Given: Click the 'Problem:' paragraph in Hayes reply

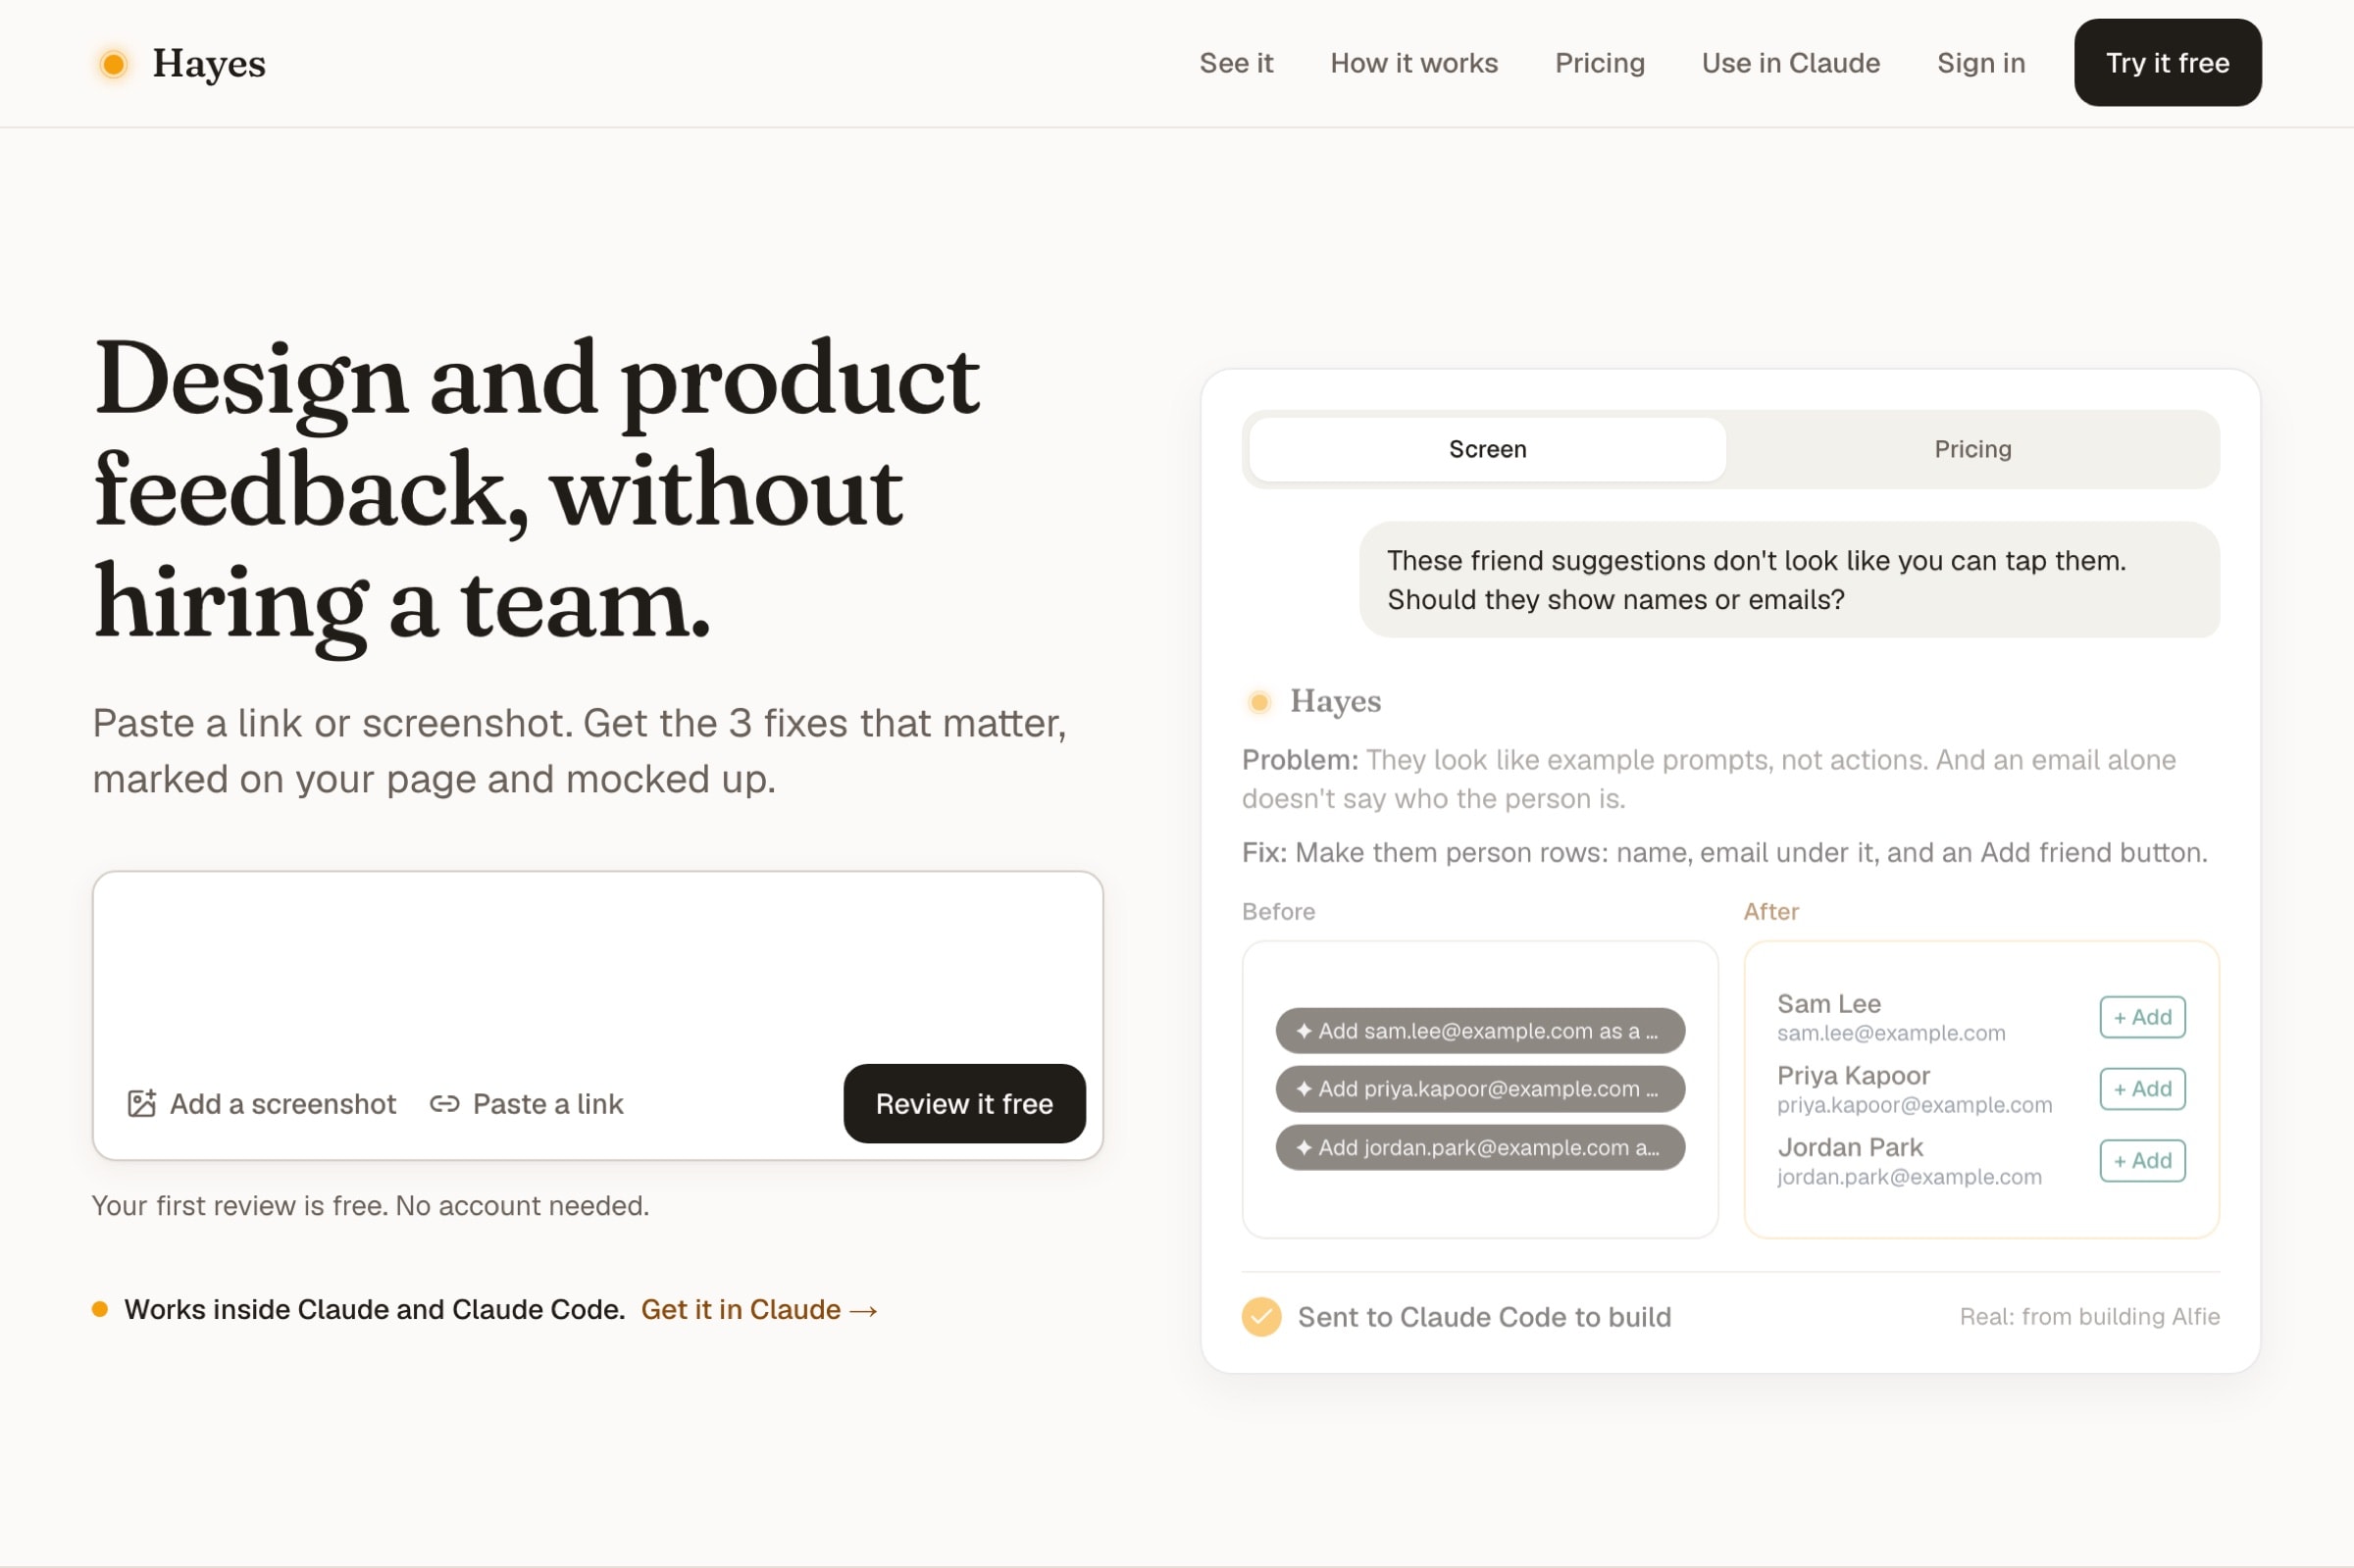Looking at the screenshot, I should (1709, 779).
